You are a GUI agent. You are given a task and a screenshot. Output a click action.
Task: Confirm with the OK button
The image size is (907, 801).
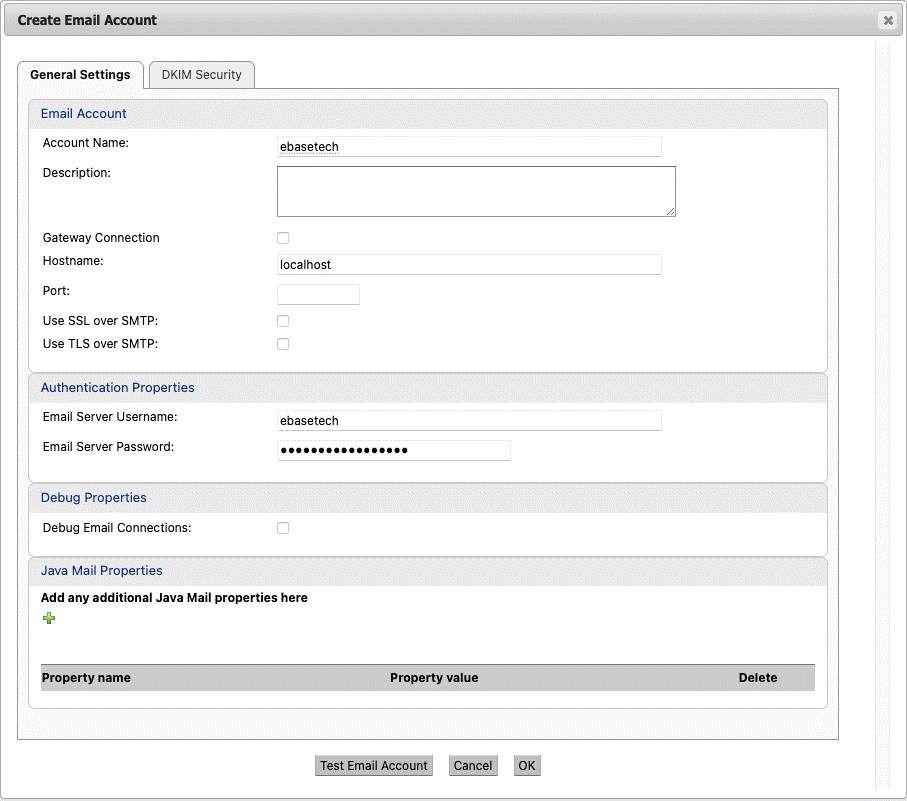click(x=527, y=766)
